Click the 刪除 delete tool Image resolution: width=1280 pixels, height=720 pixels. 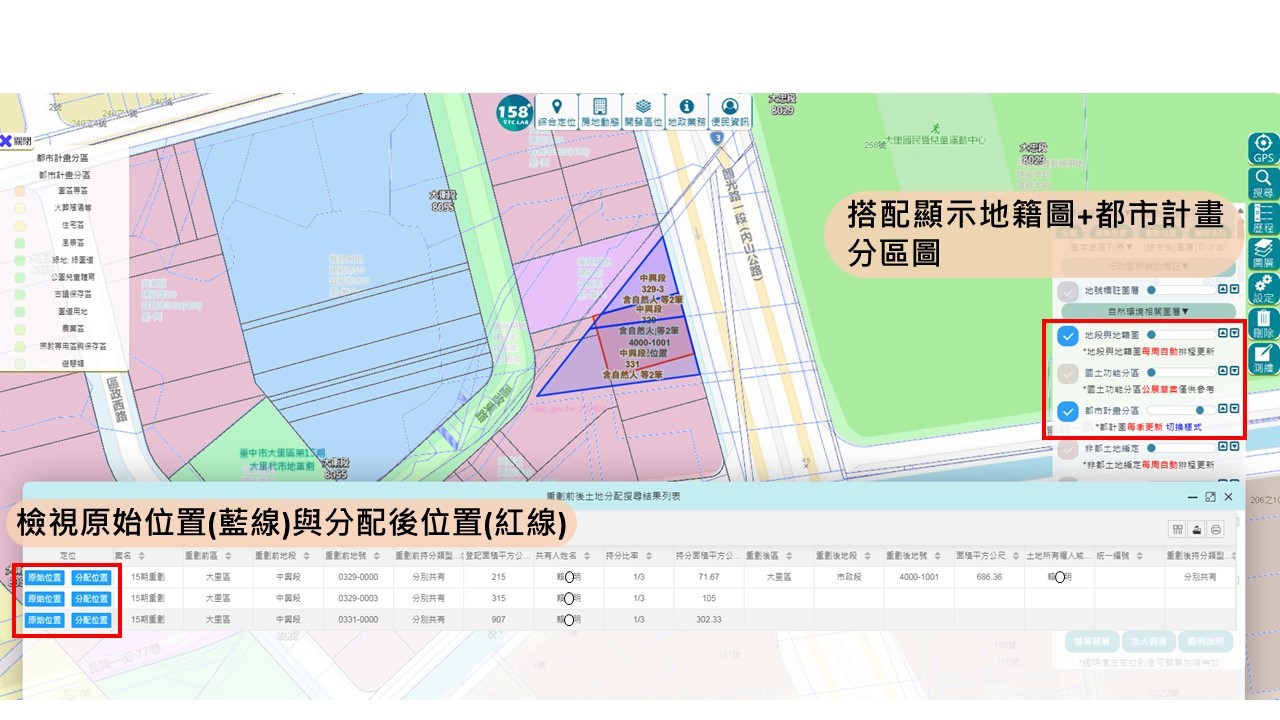(x=1263, y=324)
